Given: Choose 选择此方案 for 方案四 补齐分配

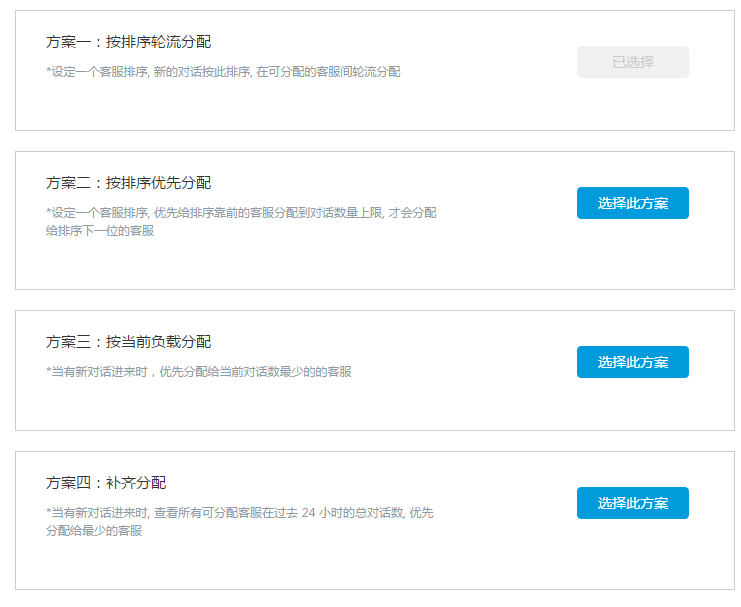Looking at the screenshot, I should (x=632, y=503).
